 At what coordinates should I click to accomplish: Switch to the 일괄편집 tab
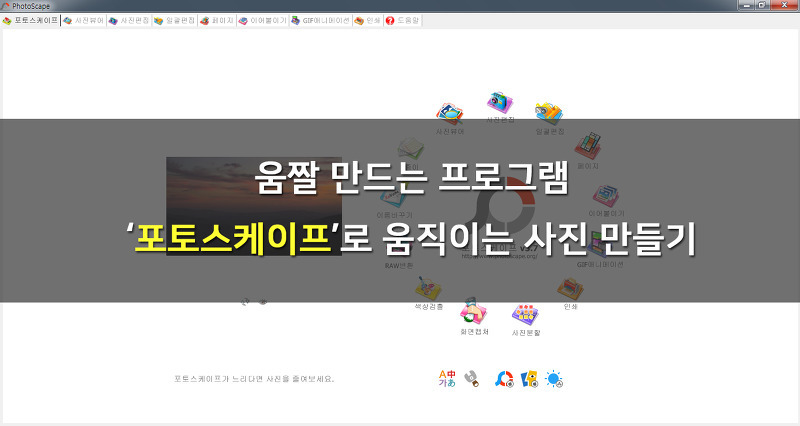(x=174, y=20)
